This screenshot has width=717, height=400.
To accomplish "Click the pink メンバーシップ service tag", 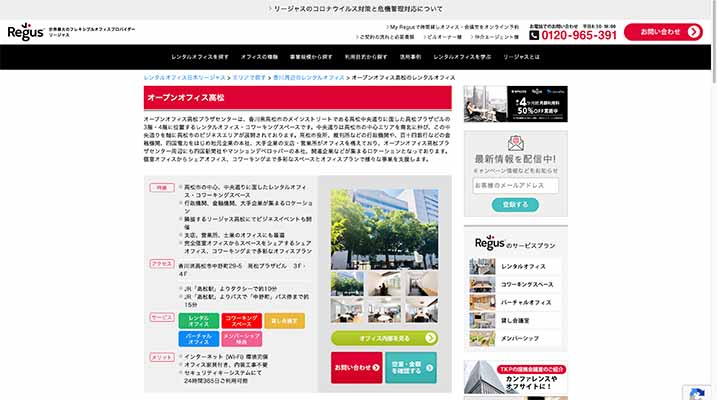I will click(241, 339).
